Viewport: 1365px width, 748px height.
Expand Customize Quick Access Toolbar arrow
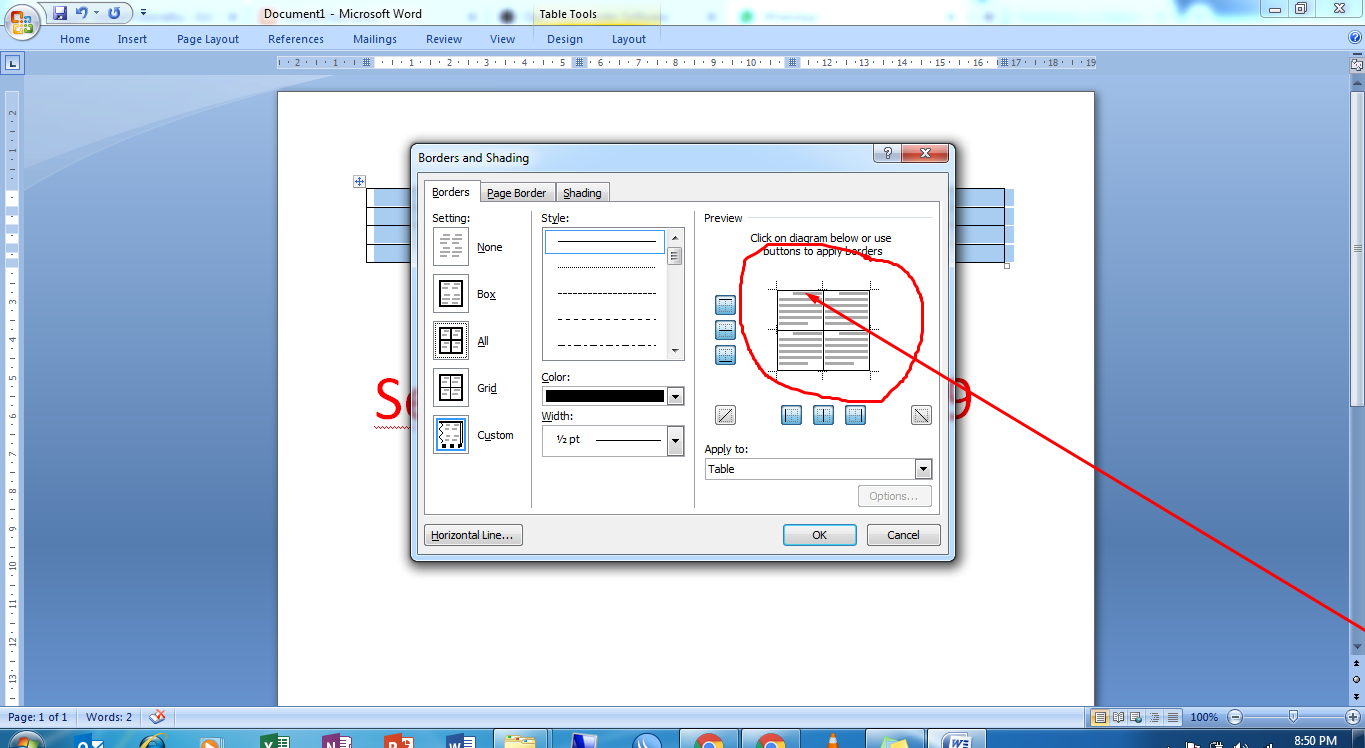coord(143,13)
